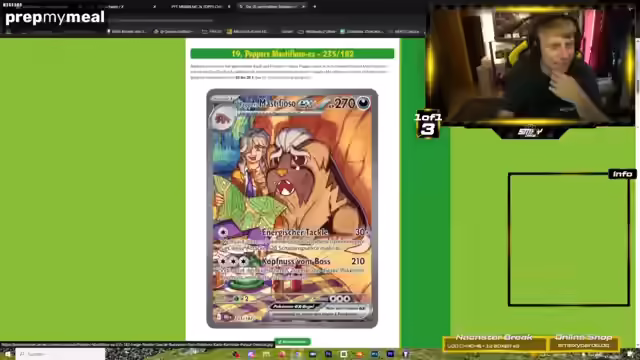The height and width of the screenshot is (360, 640).
Task: Click the Windows taskbar search box
Action: 60,354
